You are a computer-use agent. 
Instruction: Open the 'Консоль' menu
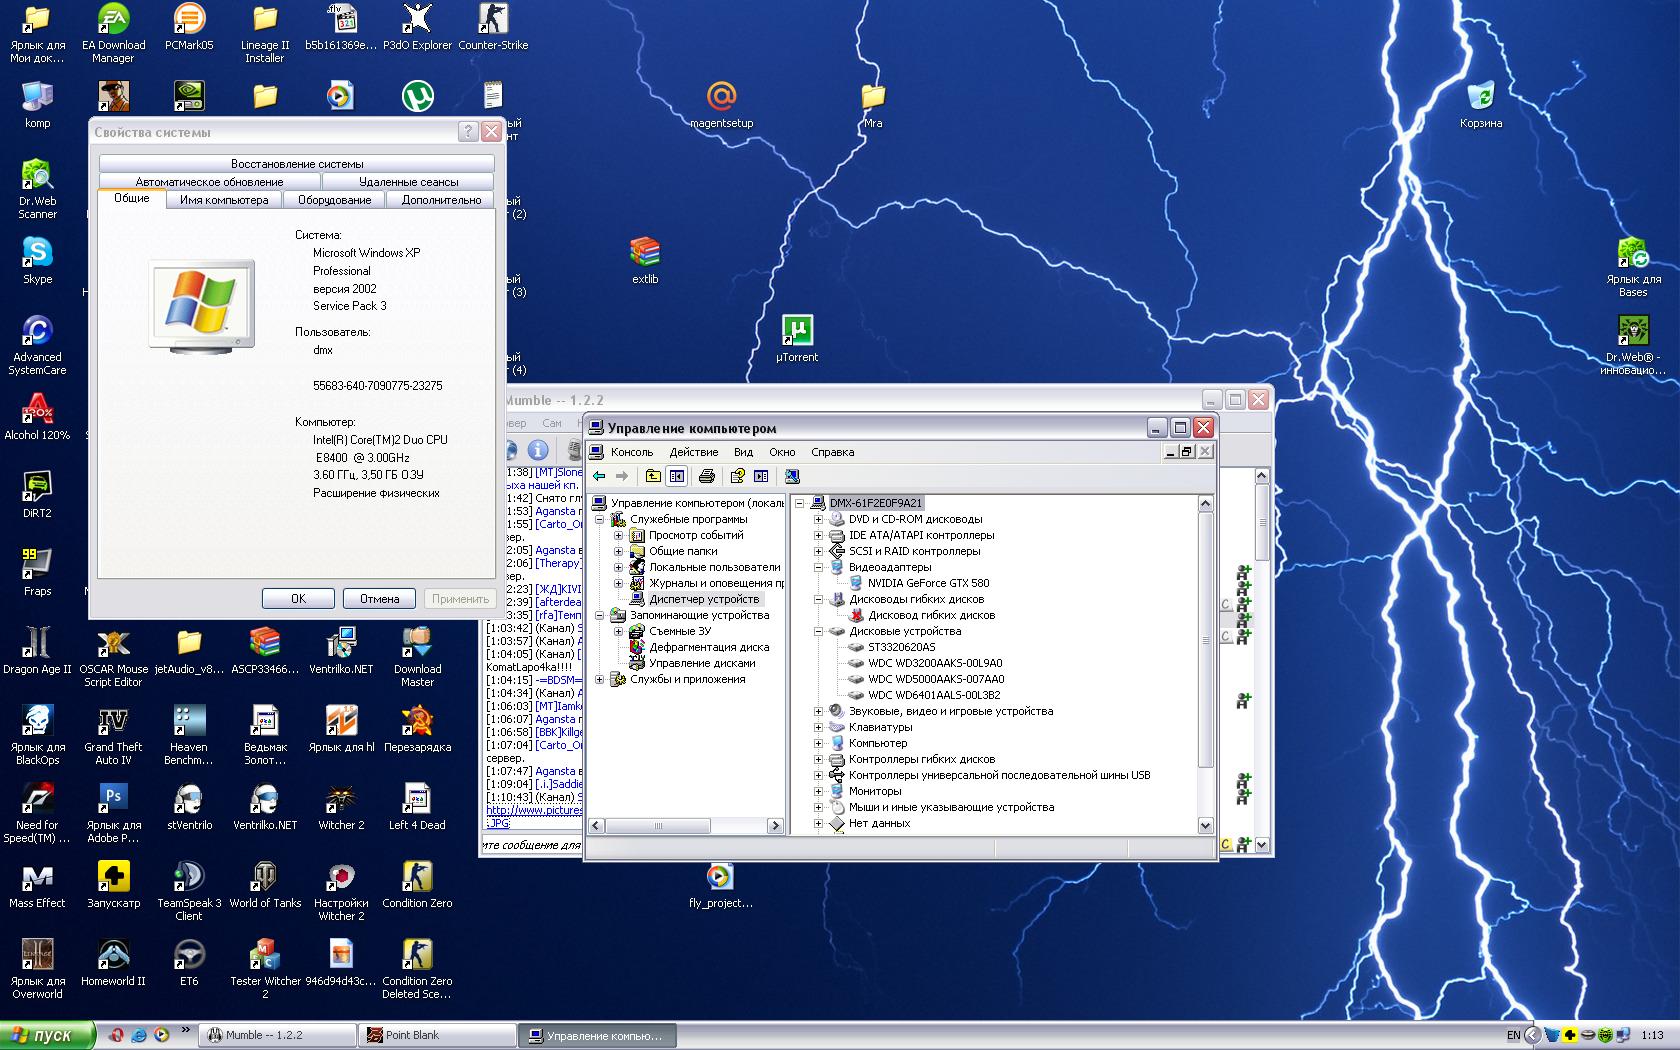click(x=631, y=452)
